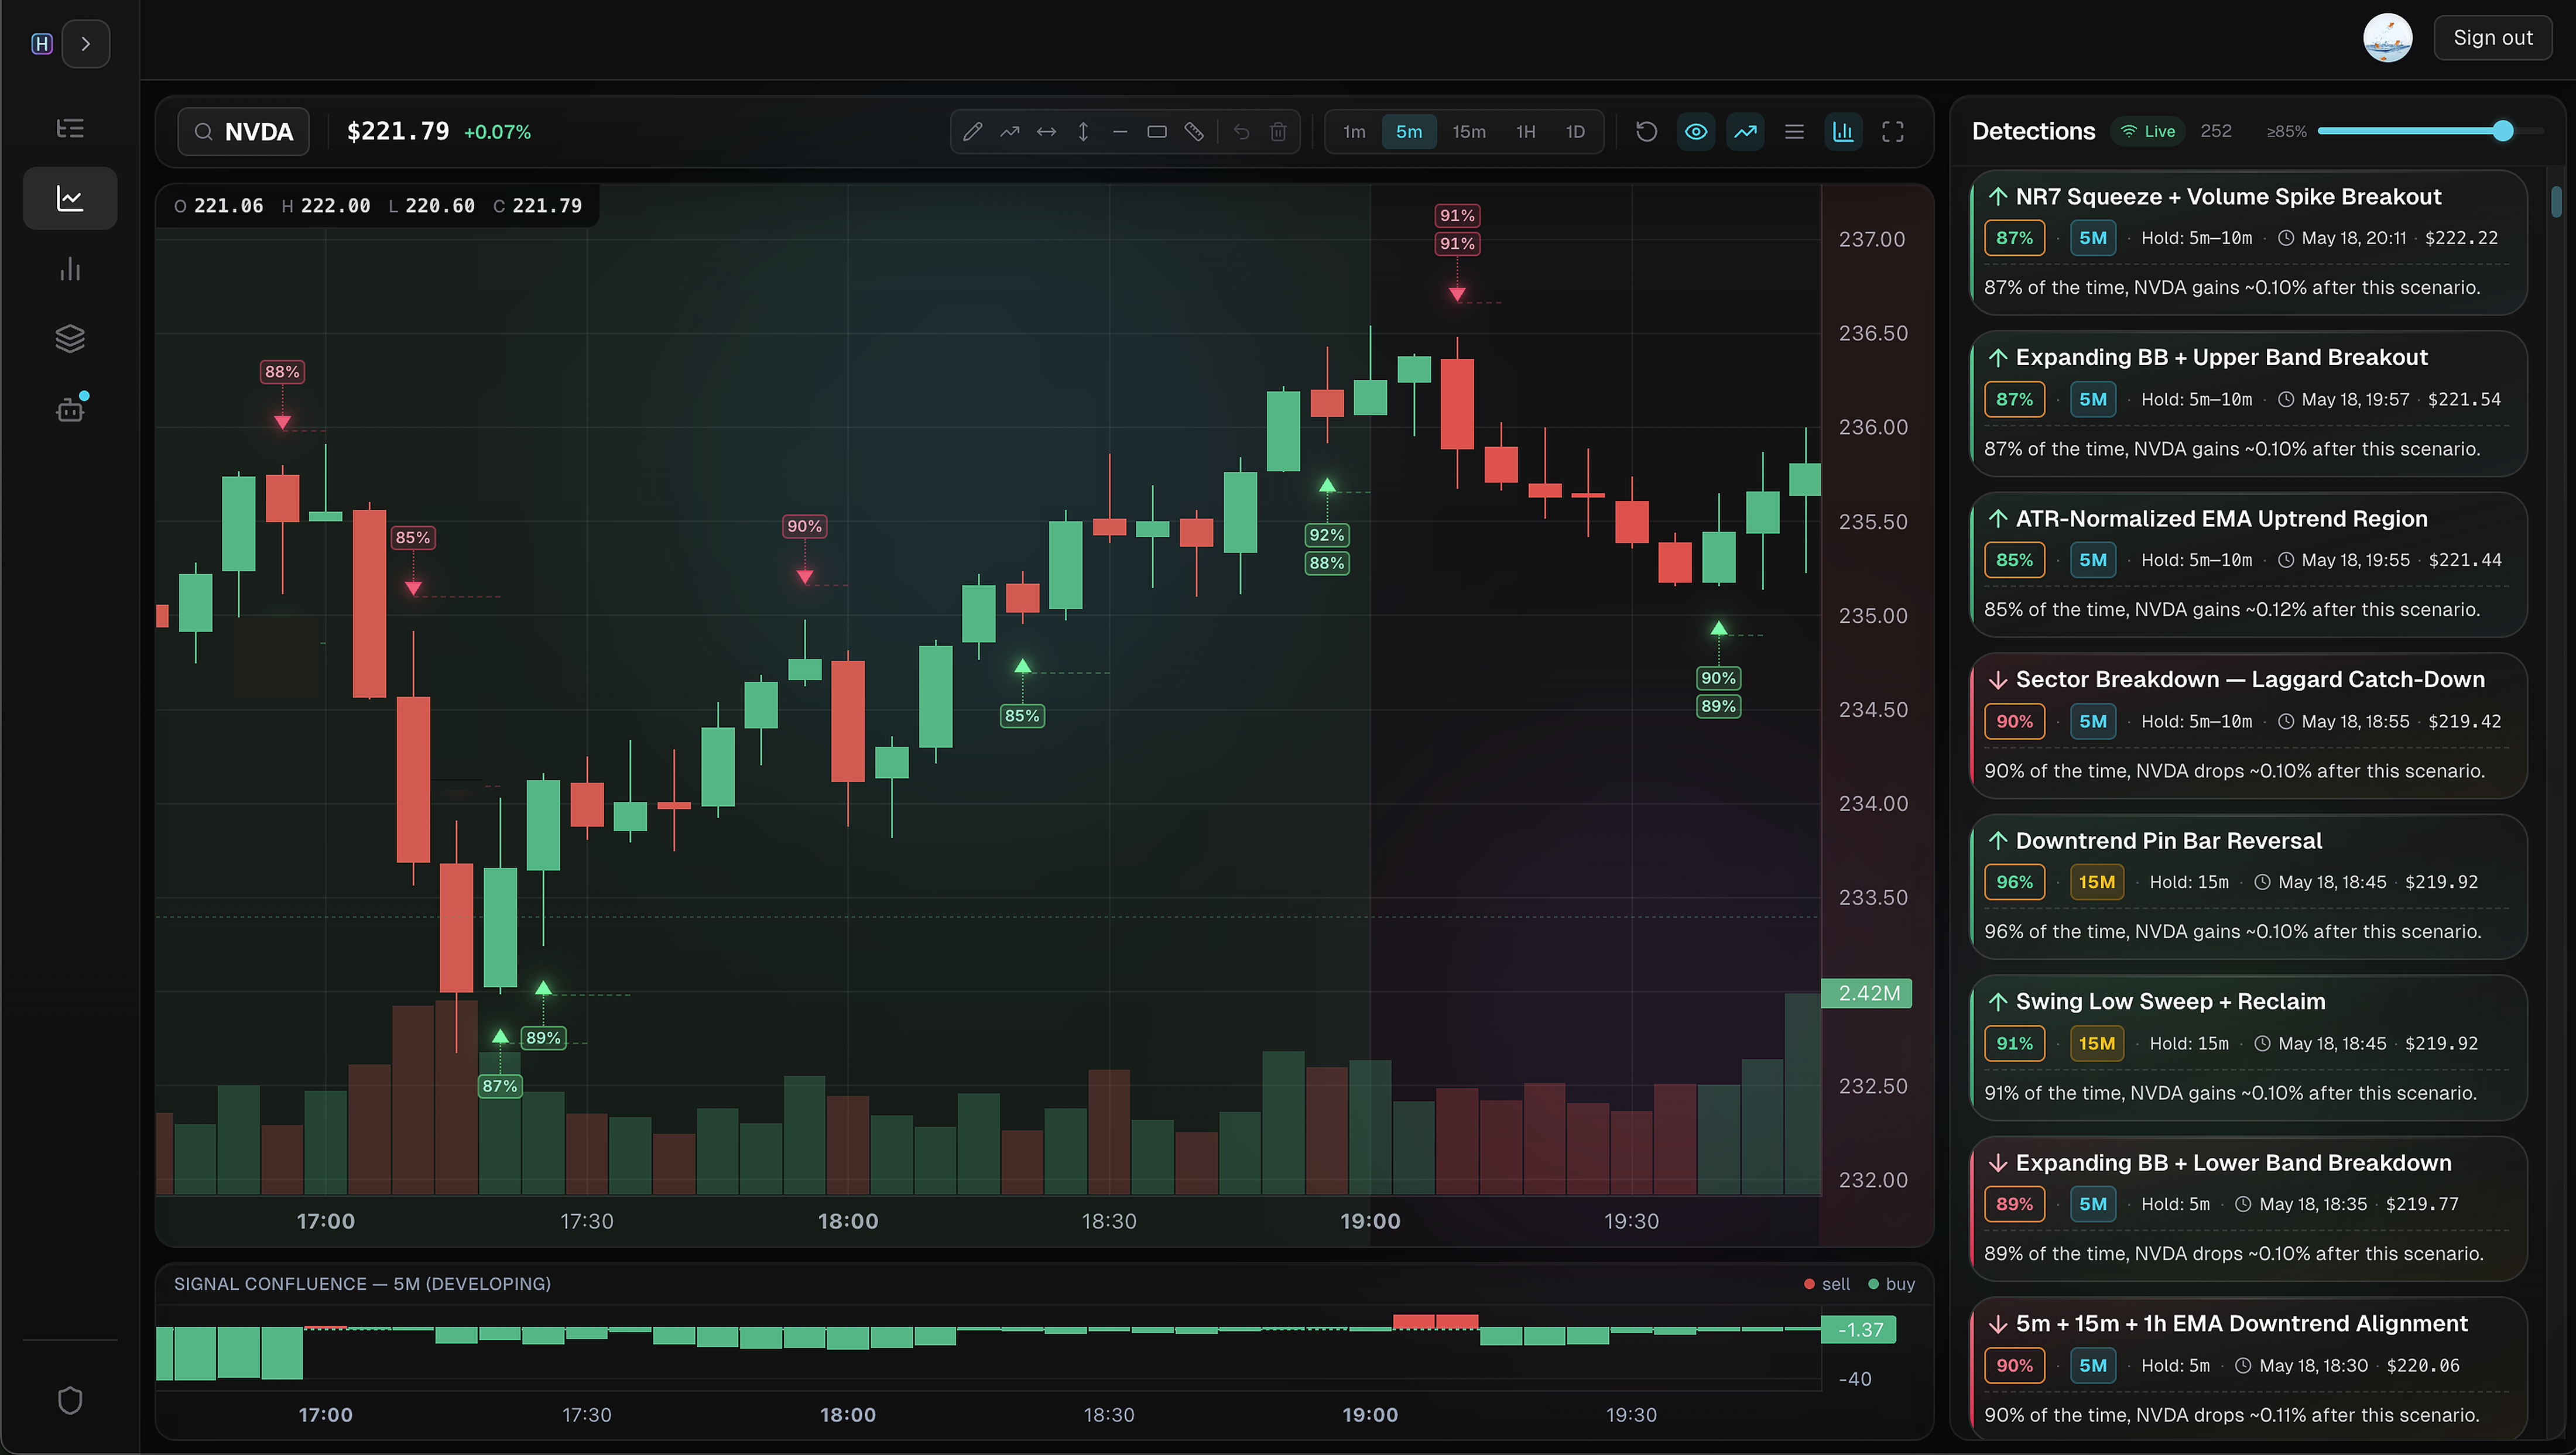This screenshot has height=1455, width=2576.
Task: Select the pencil freehand draw tool
Action: coord(972,132)
